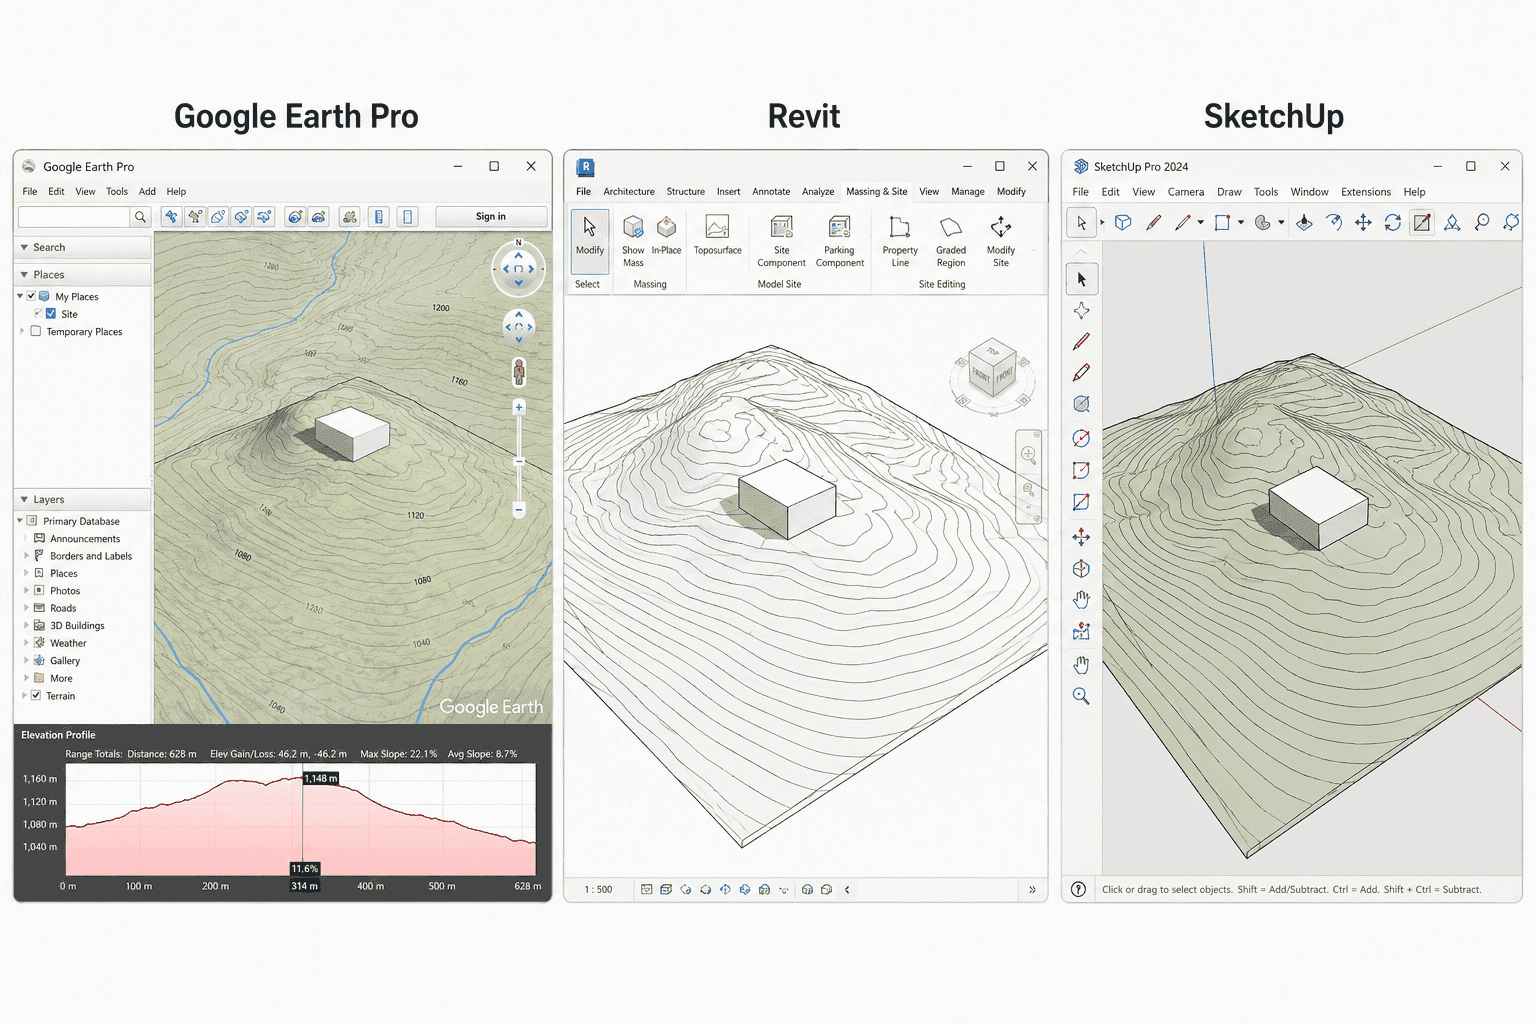
Task: Click SketchUp Orbit icon in left sidebar
Action: (x=1081, y=569)
